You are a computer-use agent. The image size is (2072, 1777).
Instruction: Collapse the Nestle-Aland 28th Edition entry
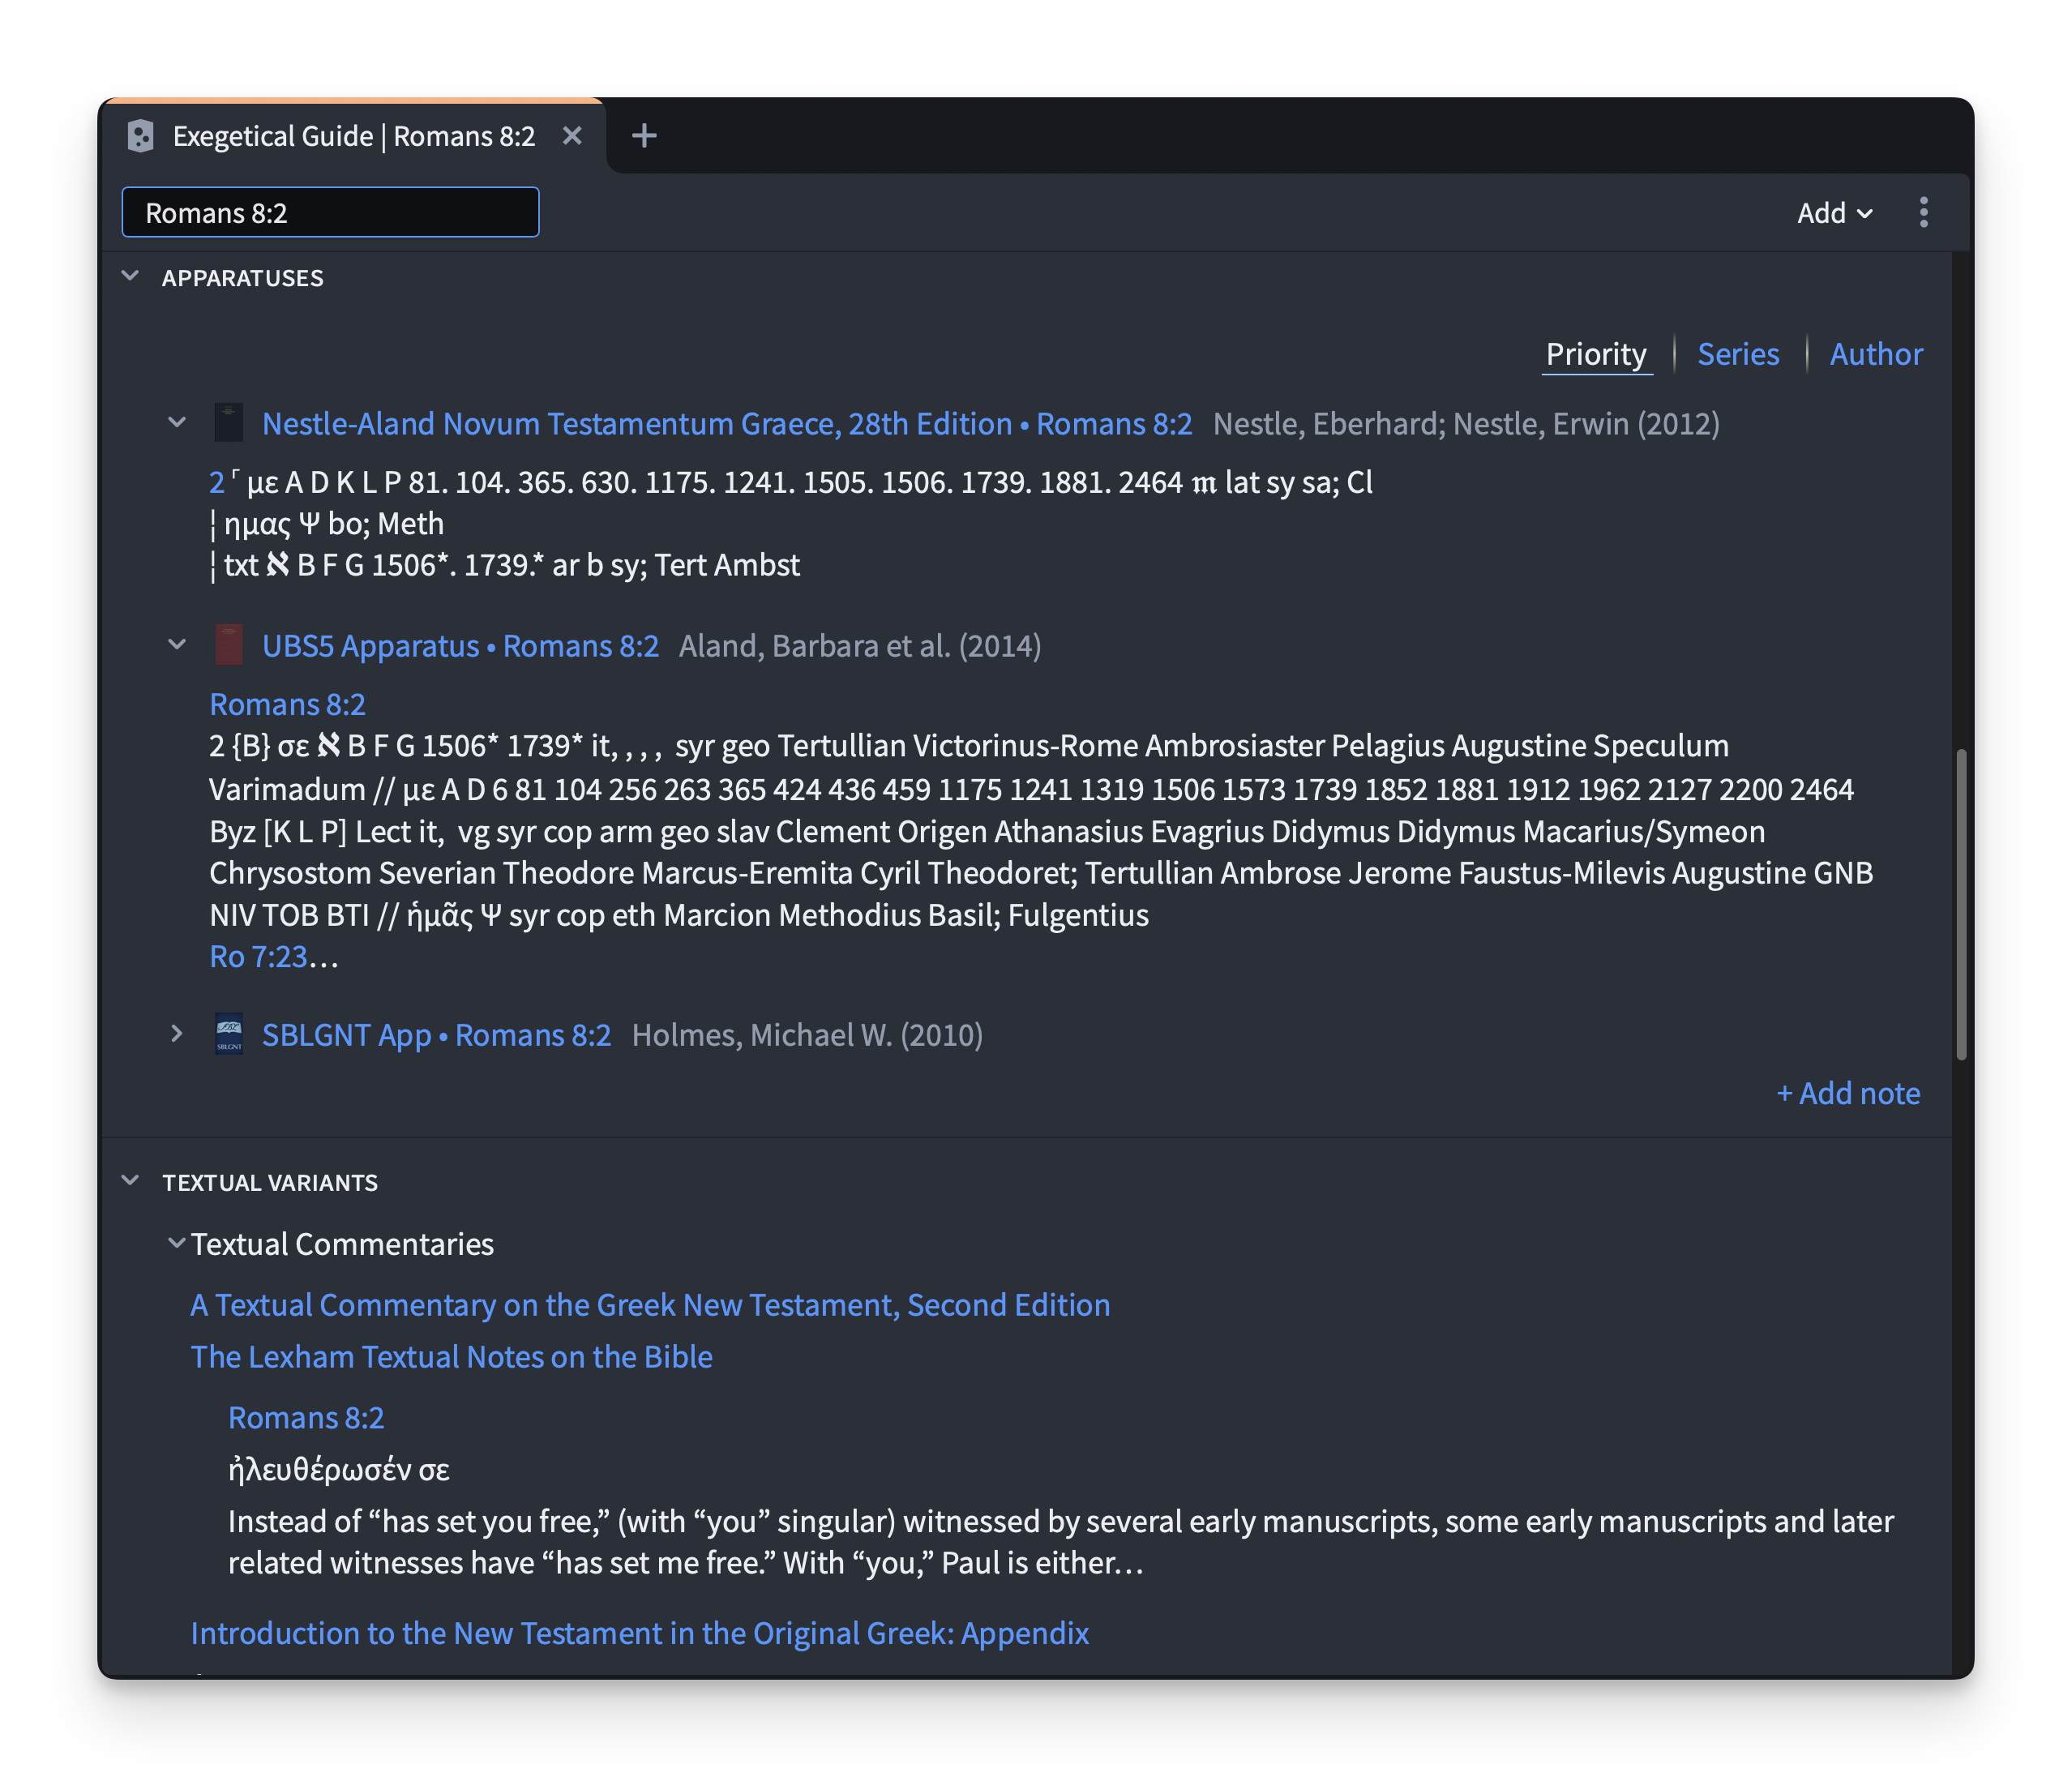177,423
